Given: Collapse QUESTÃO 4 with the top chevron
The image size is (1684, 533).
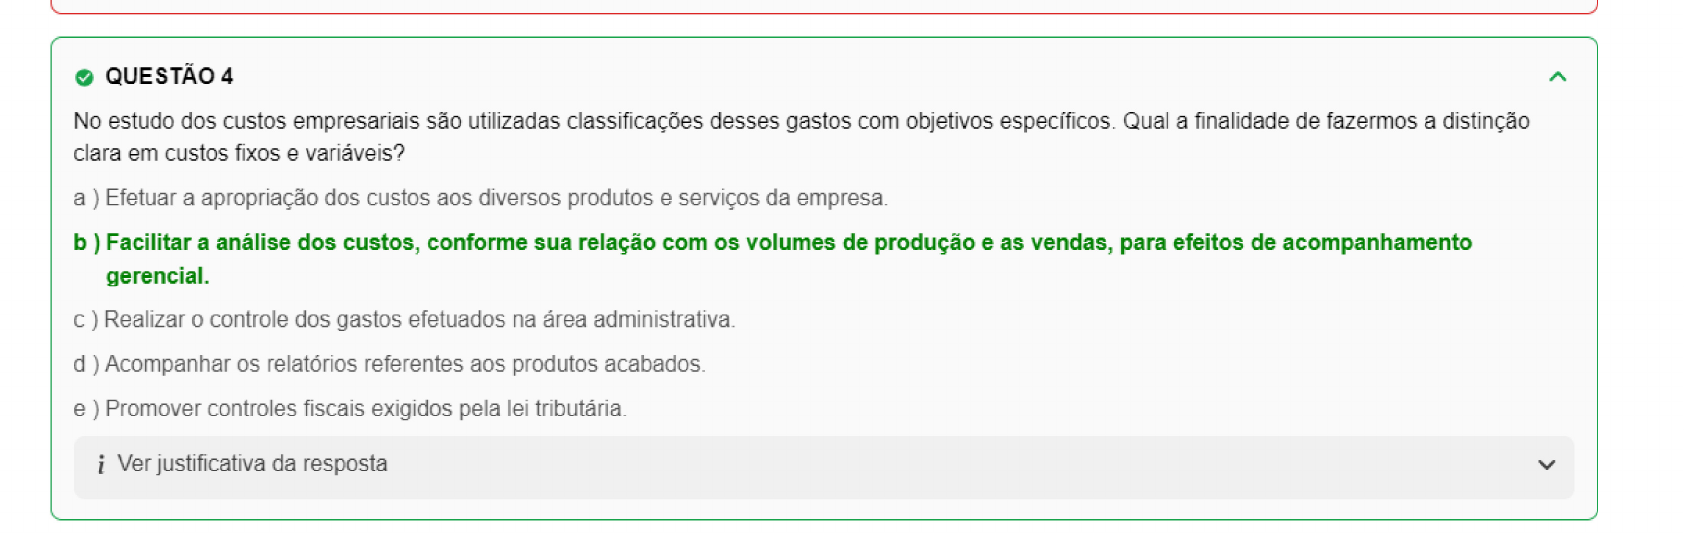Looking at the screenshot, I should point(1557,77).
